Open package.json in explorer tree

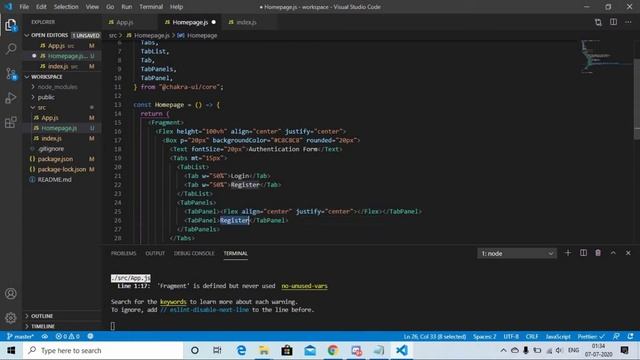tap(56, 159)
